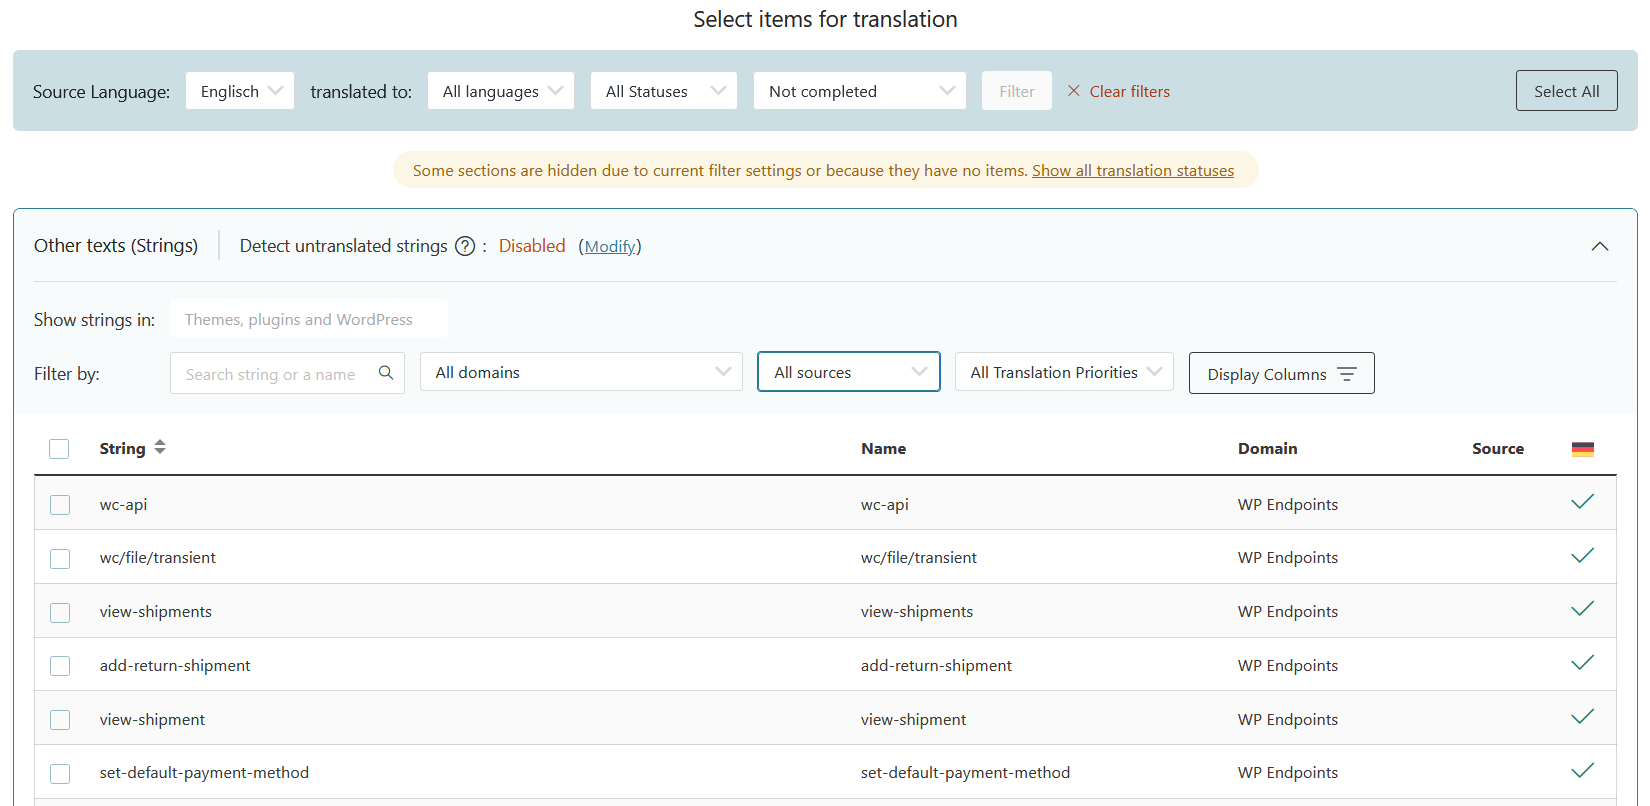
Task: Open the All Translation Priorities dropdown
Action: point(1064,372)
